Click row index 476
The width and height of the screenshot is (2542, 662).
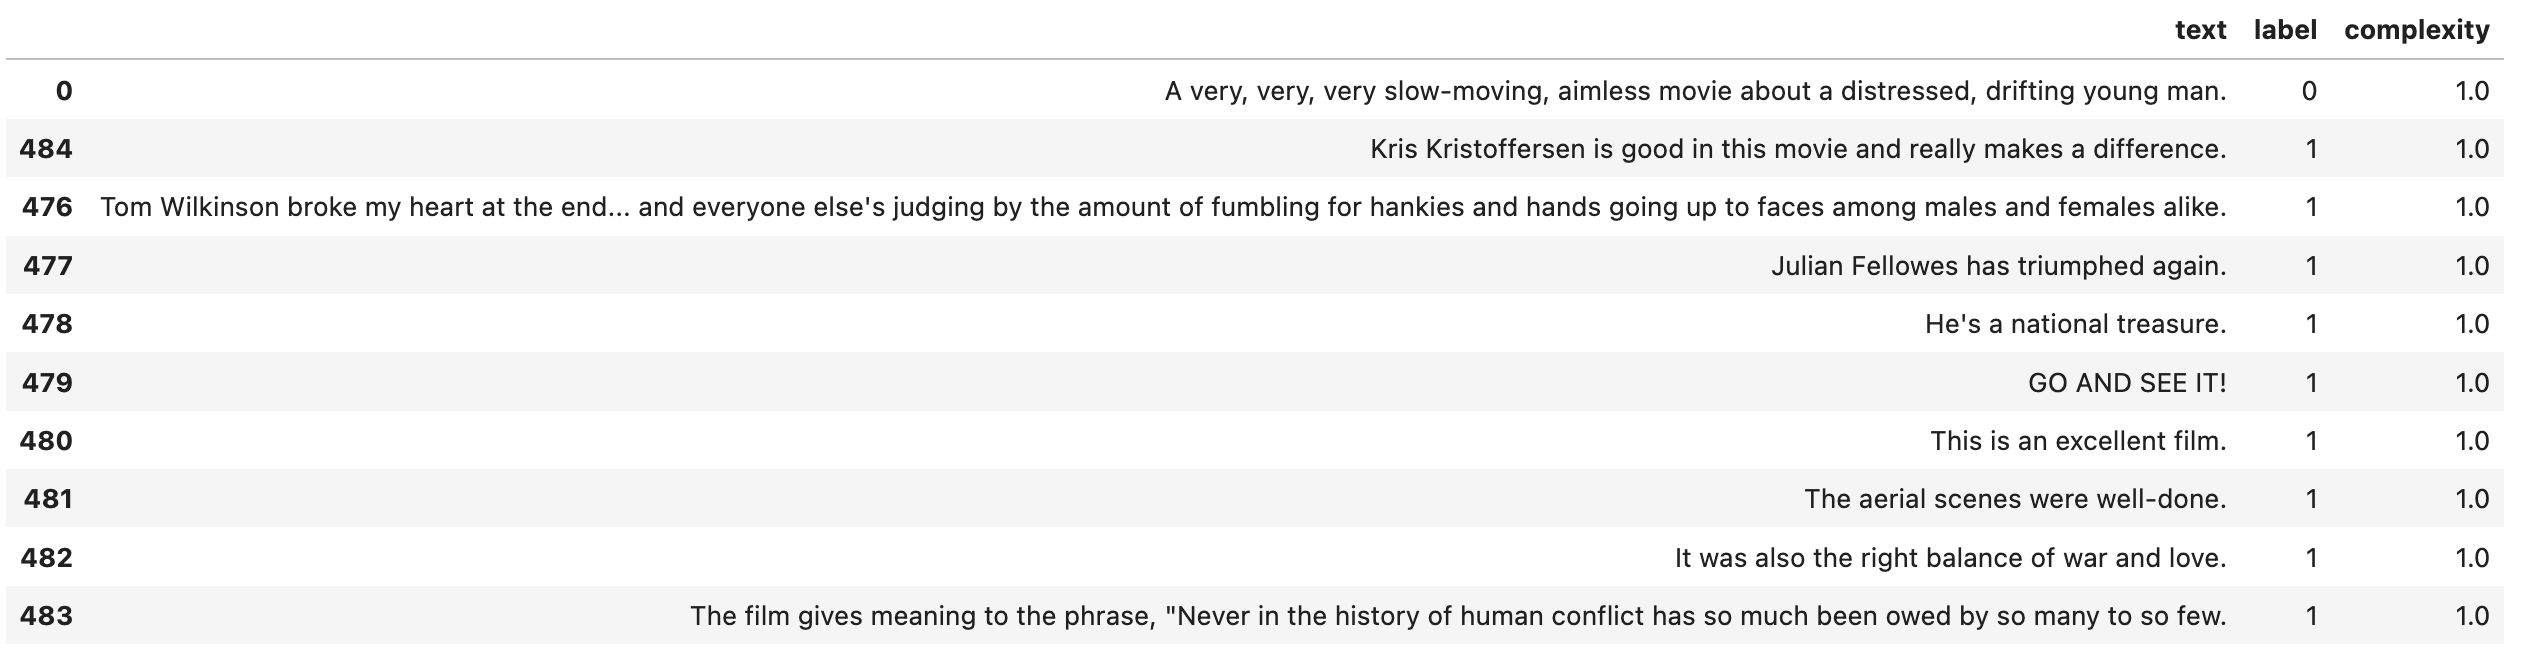coord(46,207)
